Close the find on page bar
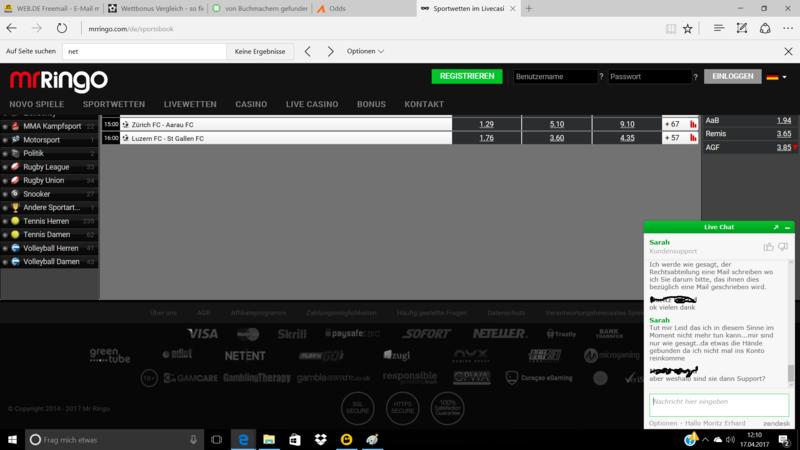Screen dimensions: 800x450 [x=788, y=52]
